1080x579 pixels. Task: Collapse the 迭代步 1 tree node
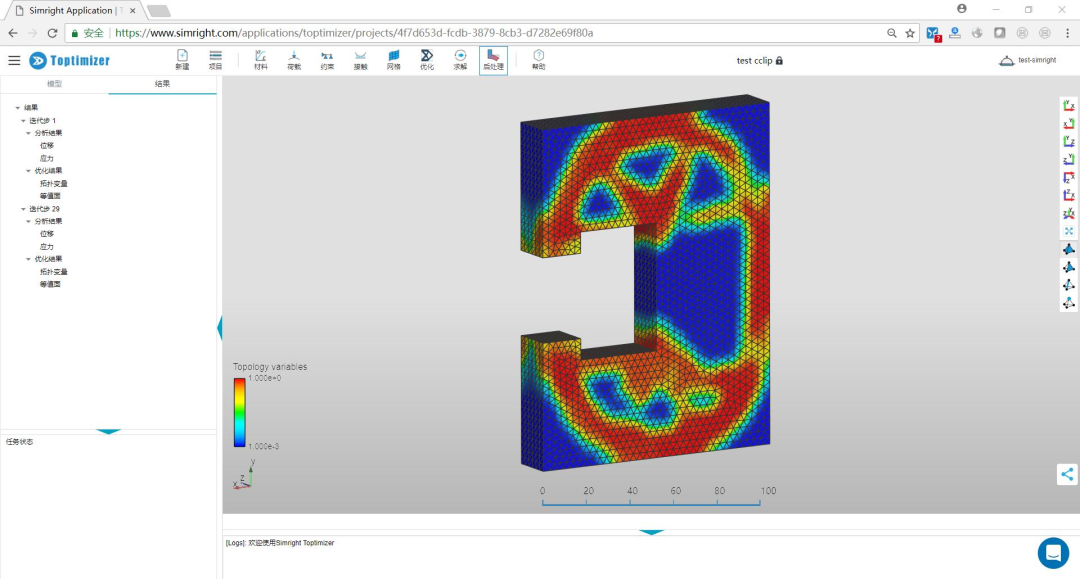pyautogui.click(x=23, y=120)
